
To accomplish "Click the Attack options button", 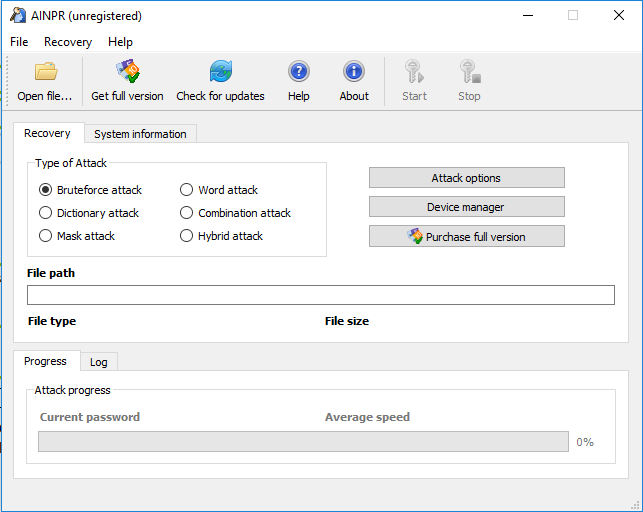I will pyautogui.click(x=467, y=177).
